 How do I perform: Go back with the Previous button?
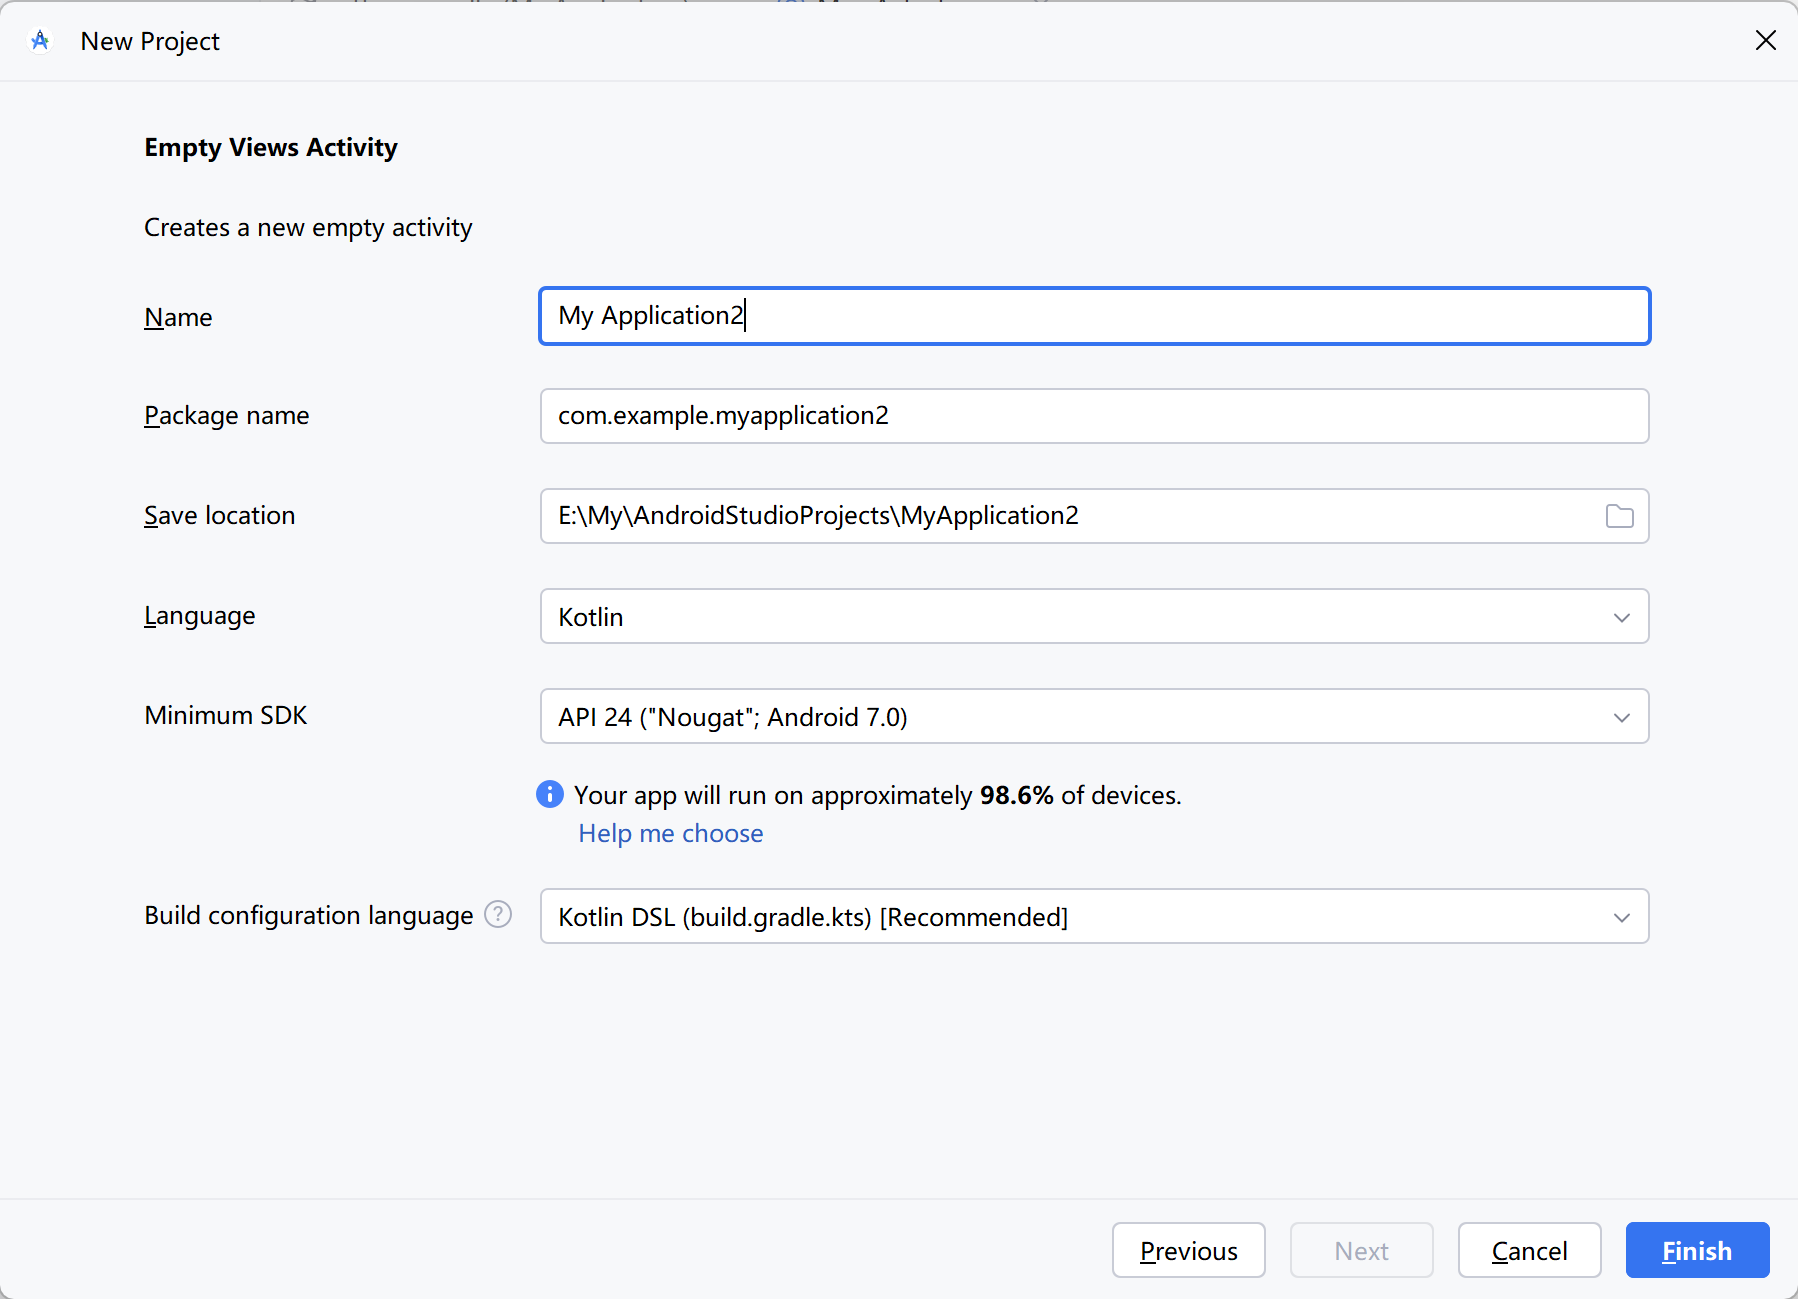[1188, 1250]
